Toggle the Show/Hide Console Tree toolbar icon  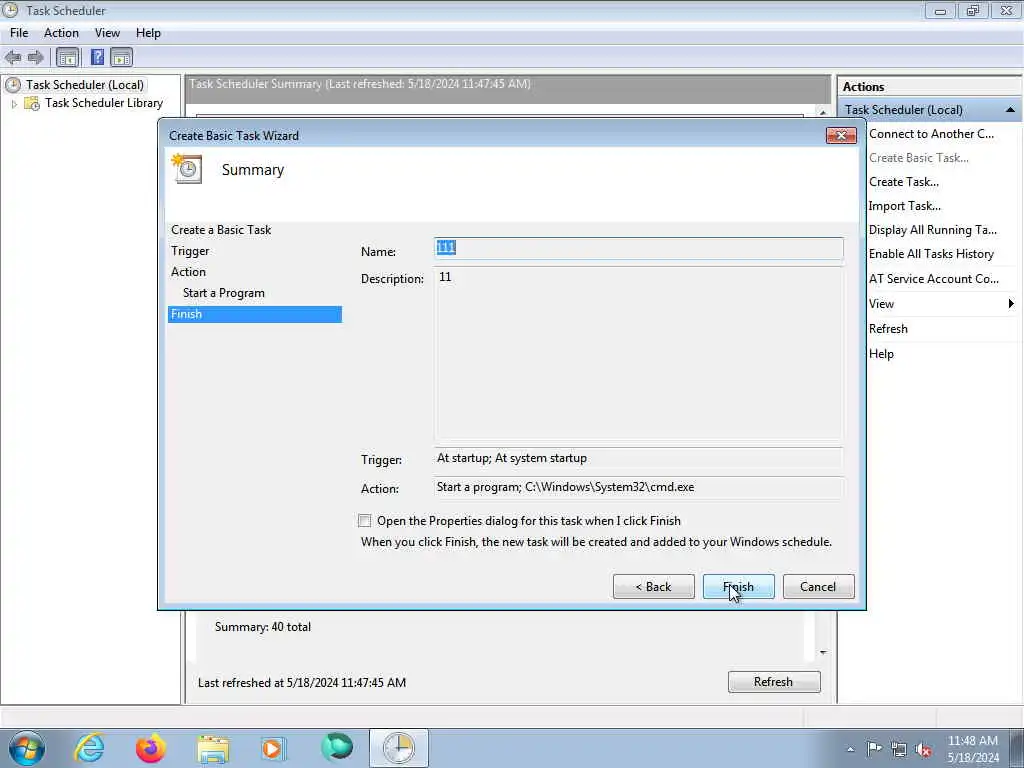click(x=67, y=57)
